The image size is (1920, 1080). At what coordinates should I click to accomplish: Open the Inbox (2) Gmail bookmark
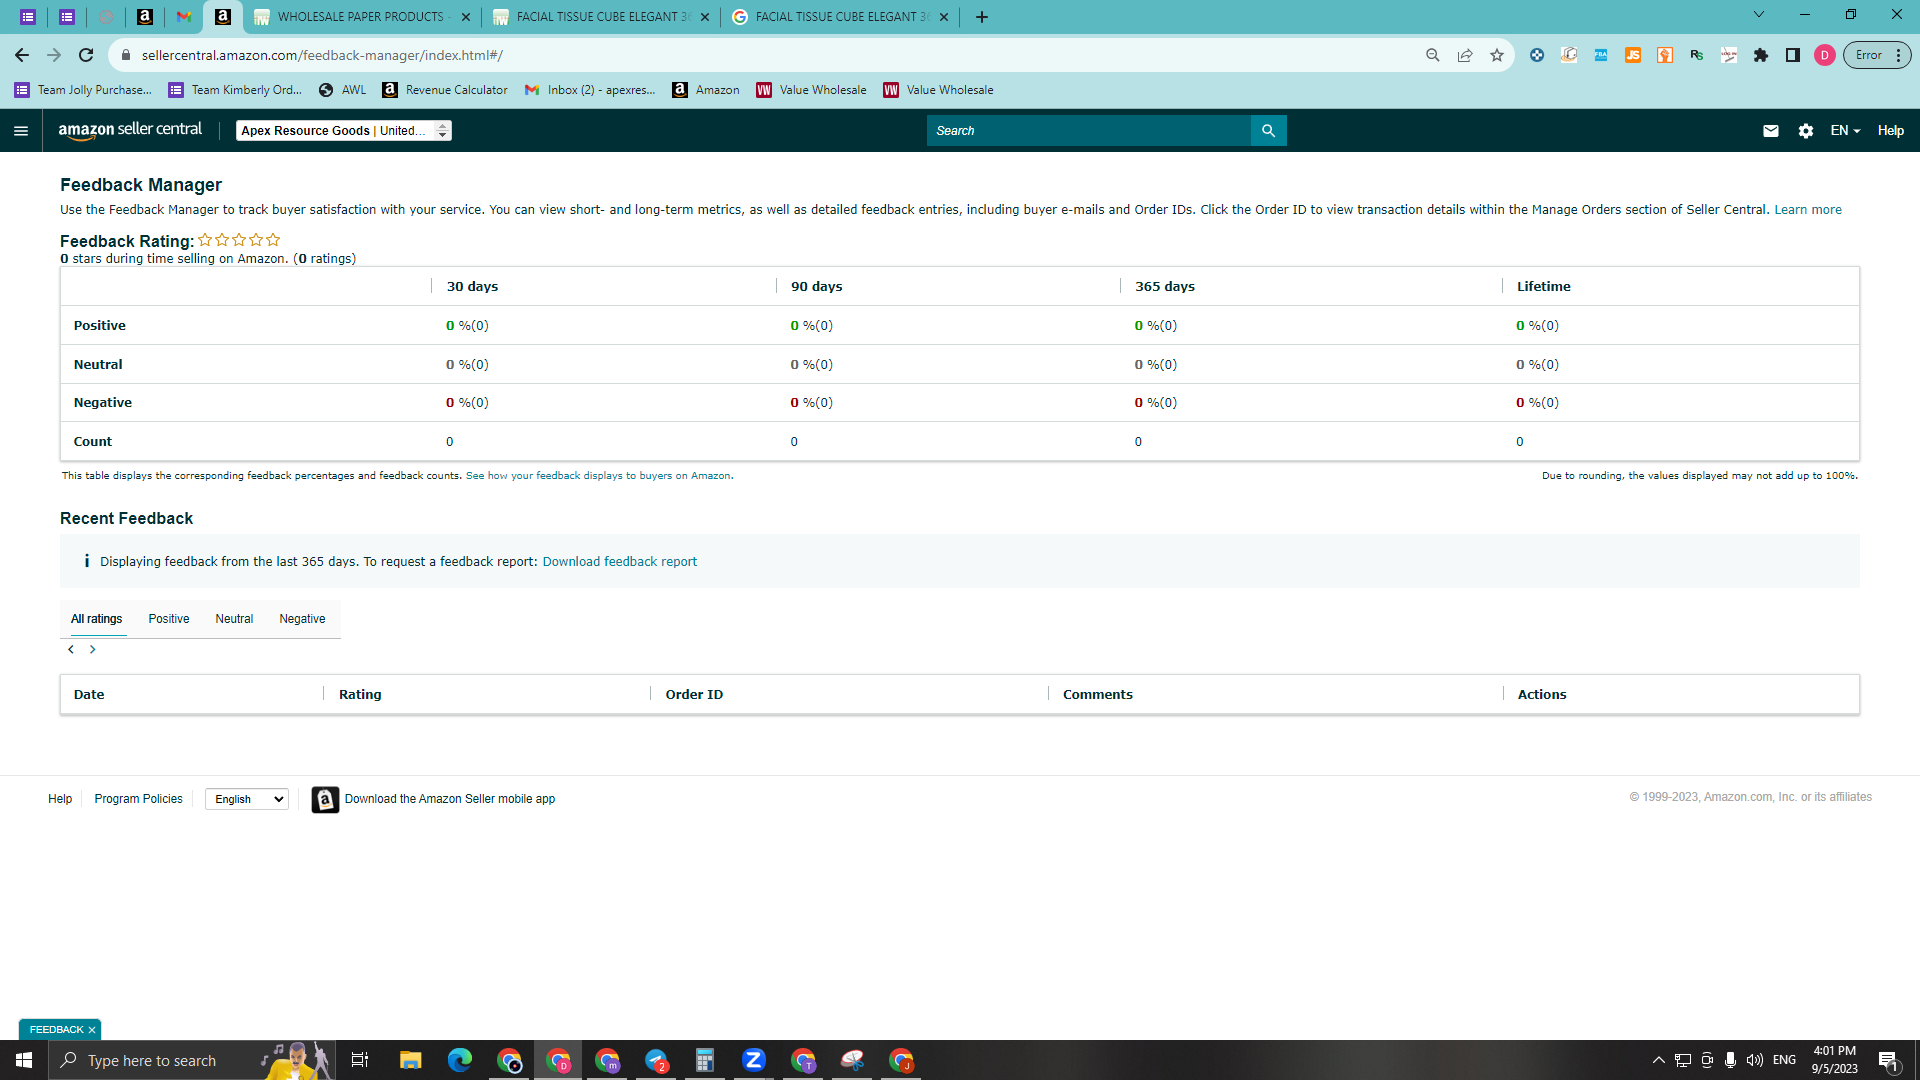[x=591, y=90]
